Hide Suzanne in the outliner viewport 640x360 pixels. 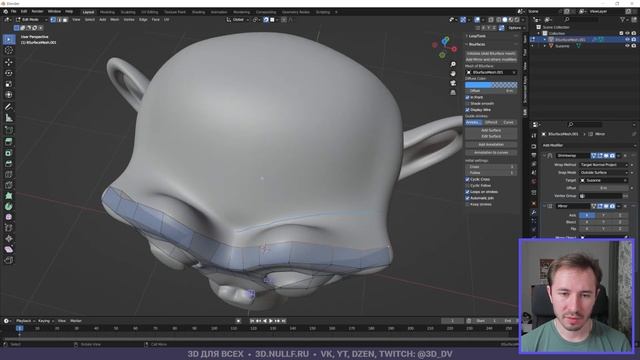tap(627, 46)
